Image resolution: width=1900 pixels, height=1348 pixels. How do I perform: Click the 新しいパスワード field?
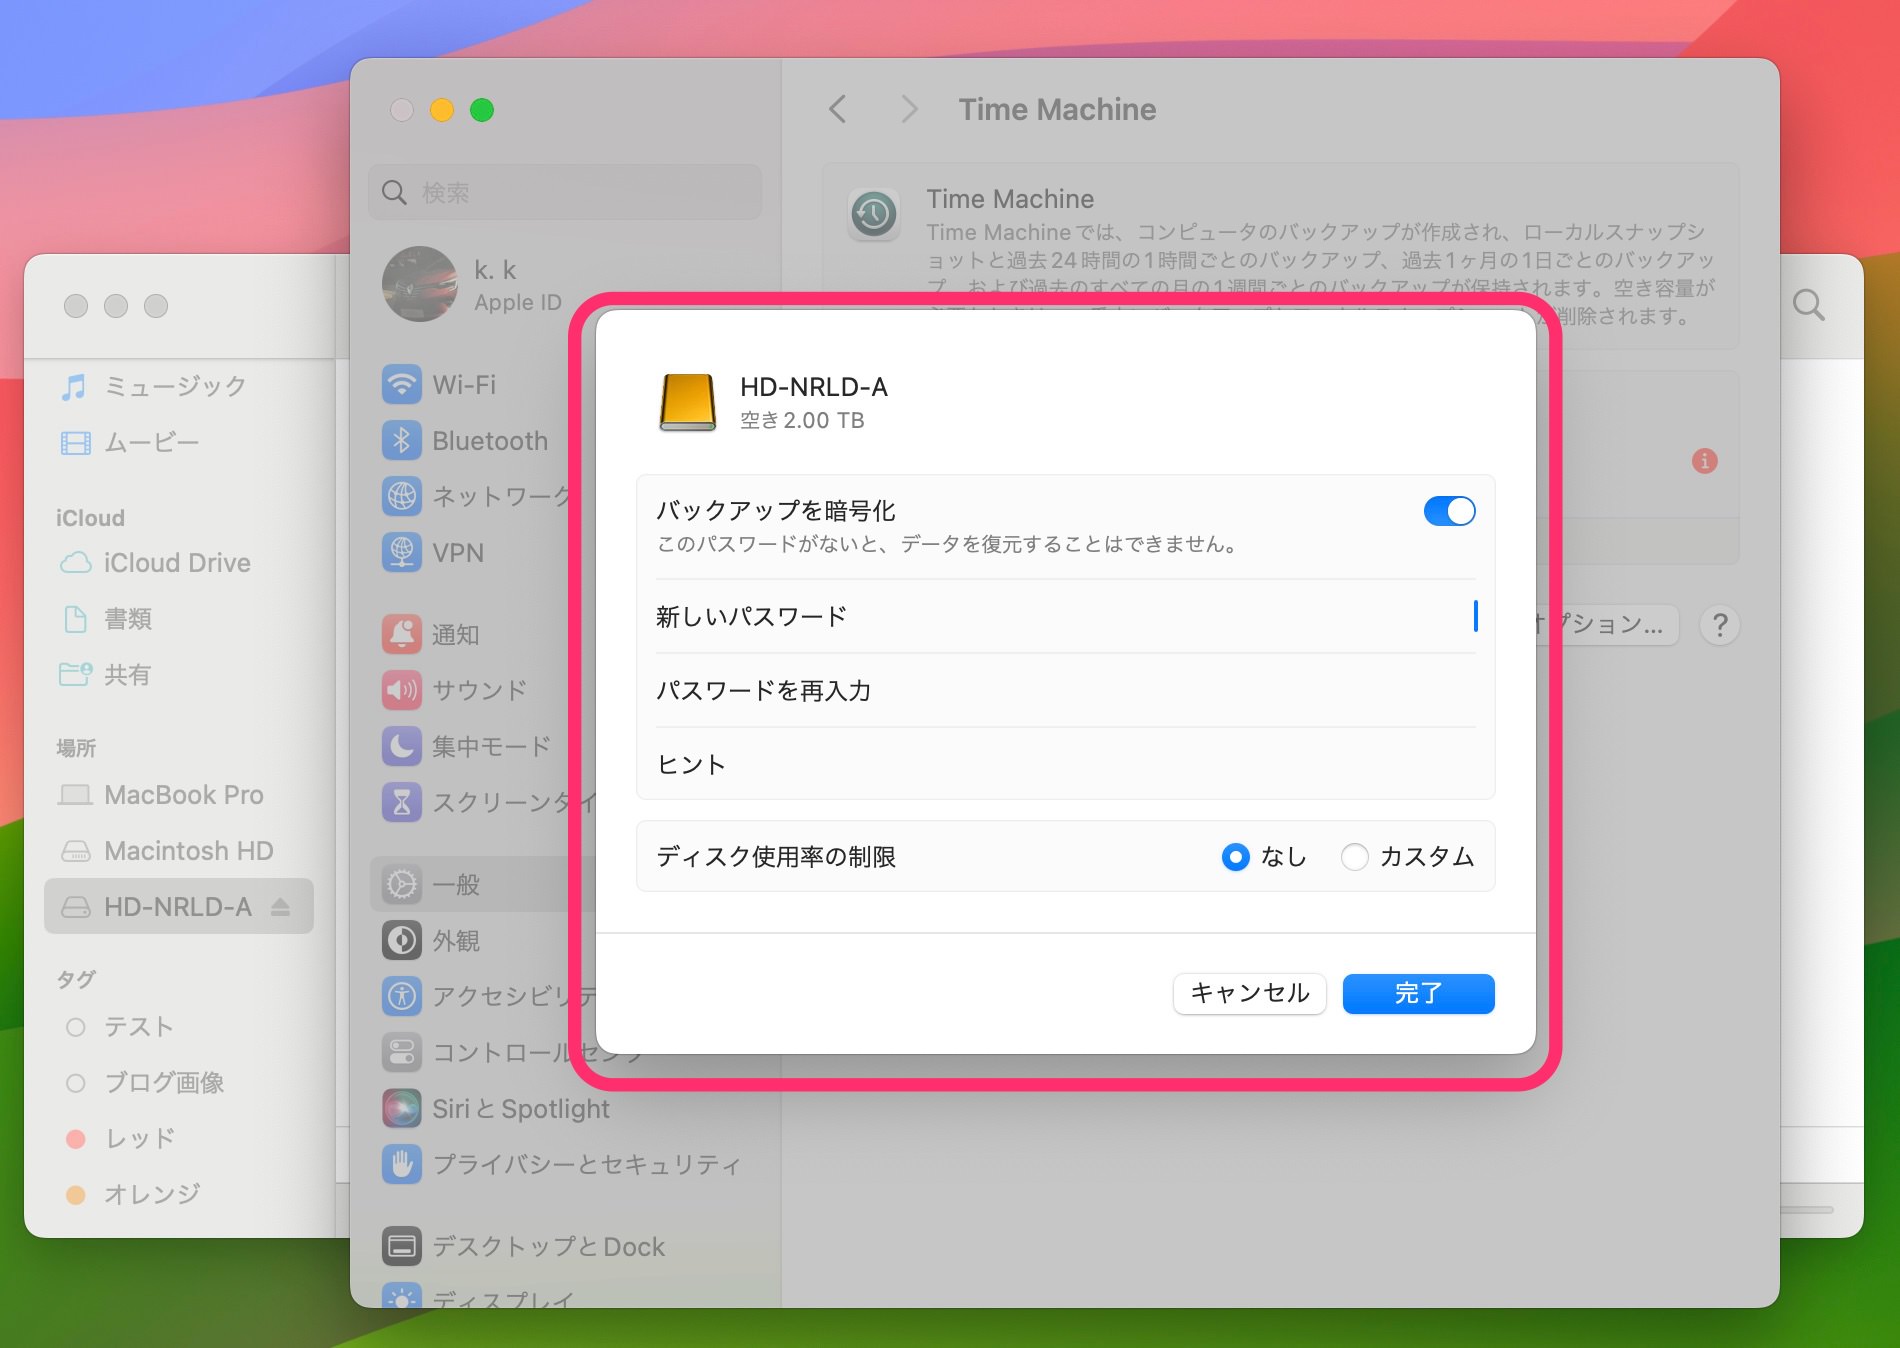point(1066,616)
